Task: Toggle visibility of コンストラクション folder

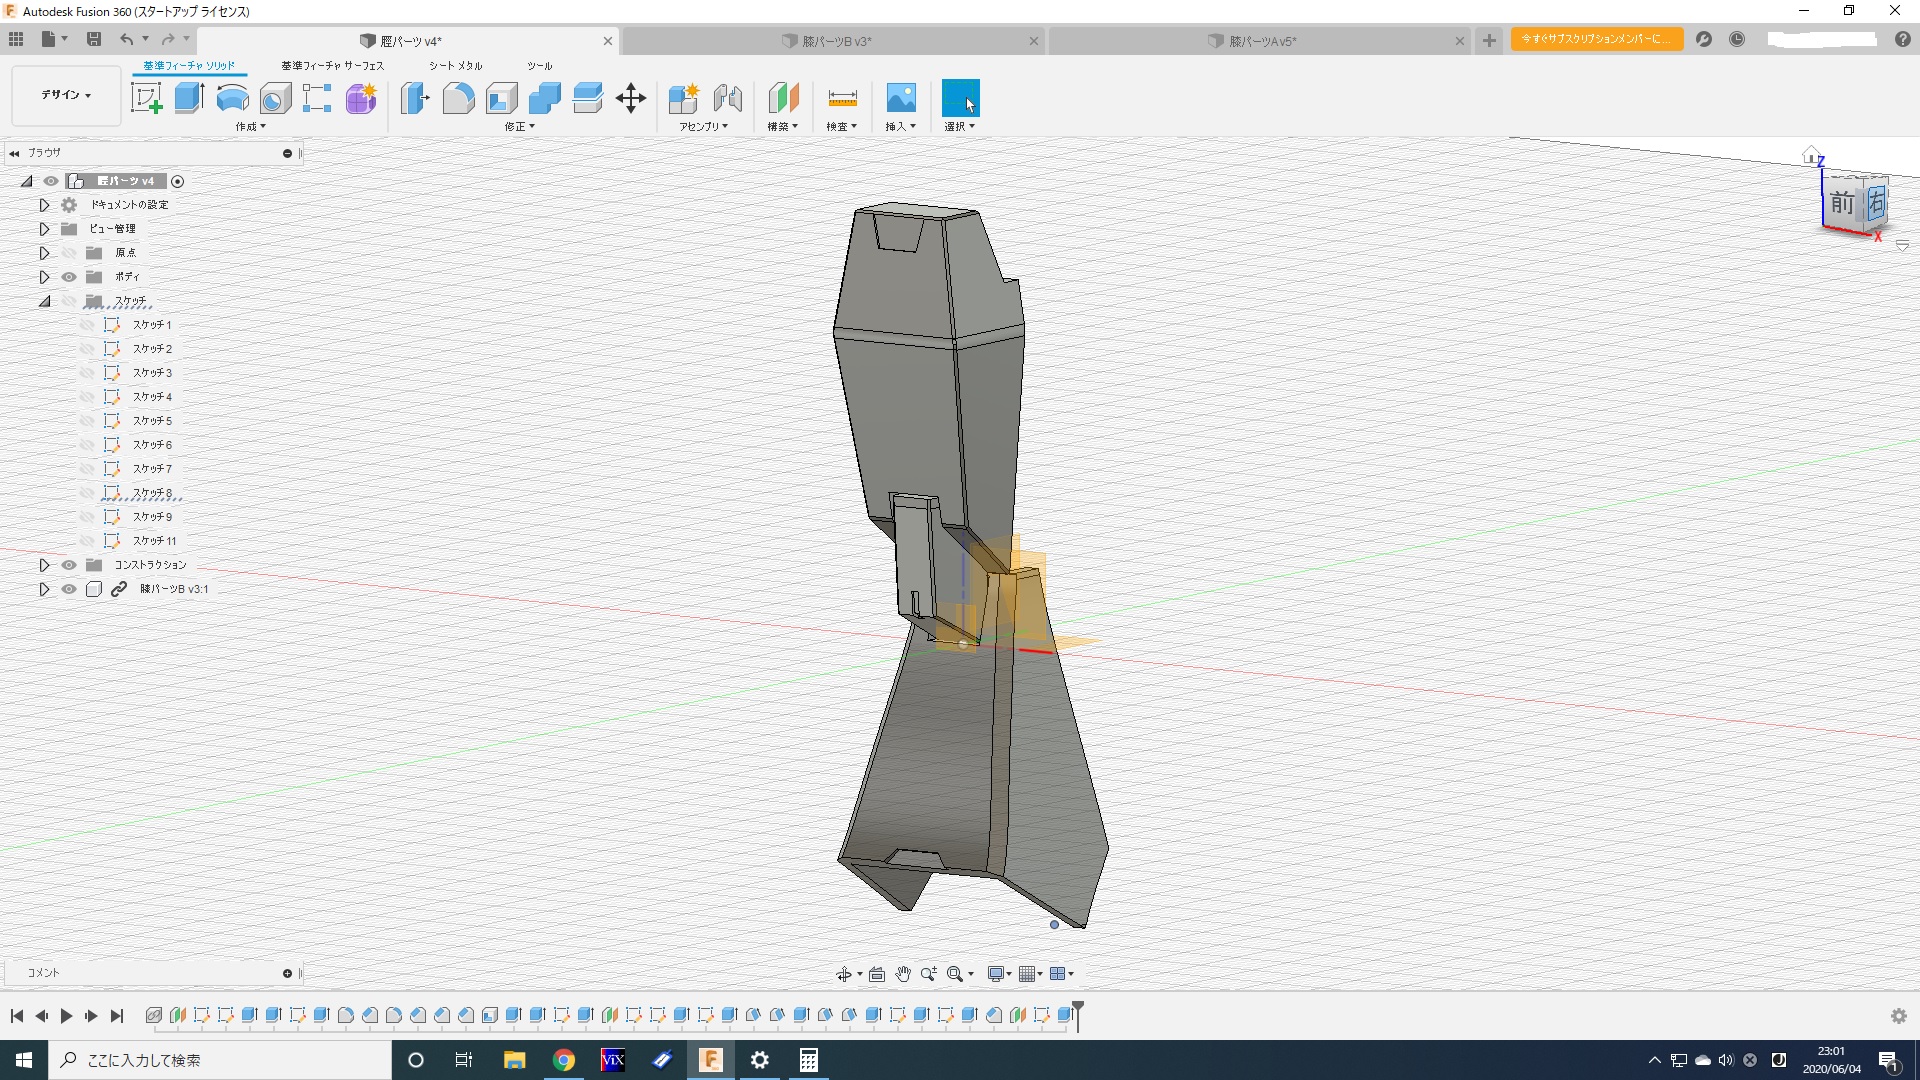Action: click(x=69, y=565)
